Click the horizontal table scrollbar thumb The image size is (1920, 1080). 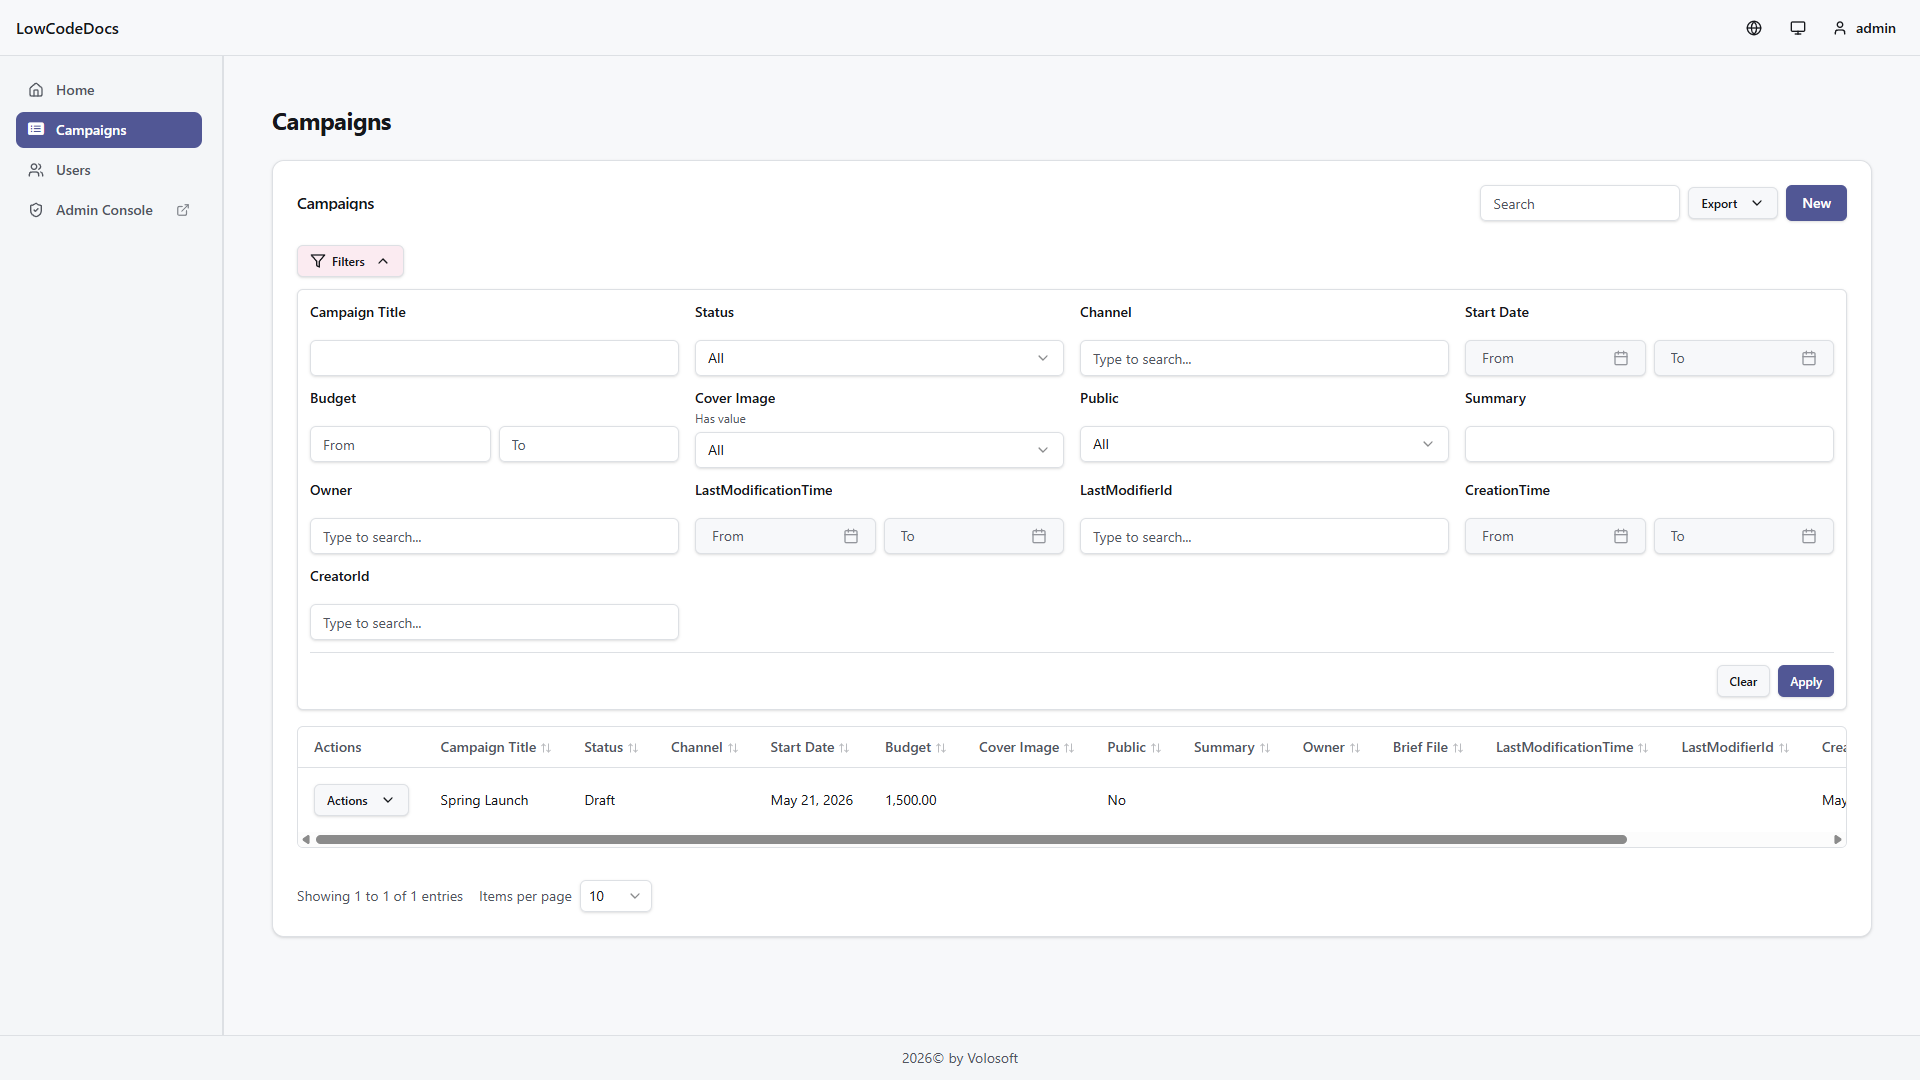click(971, 839)
